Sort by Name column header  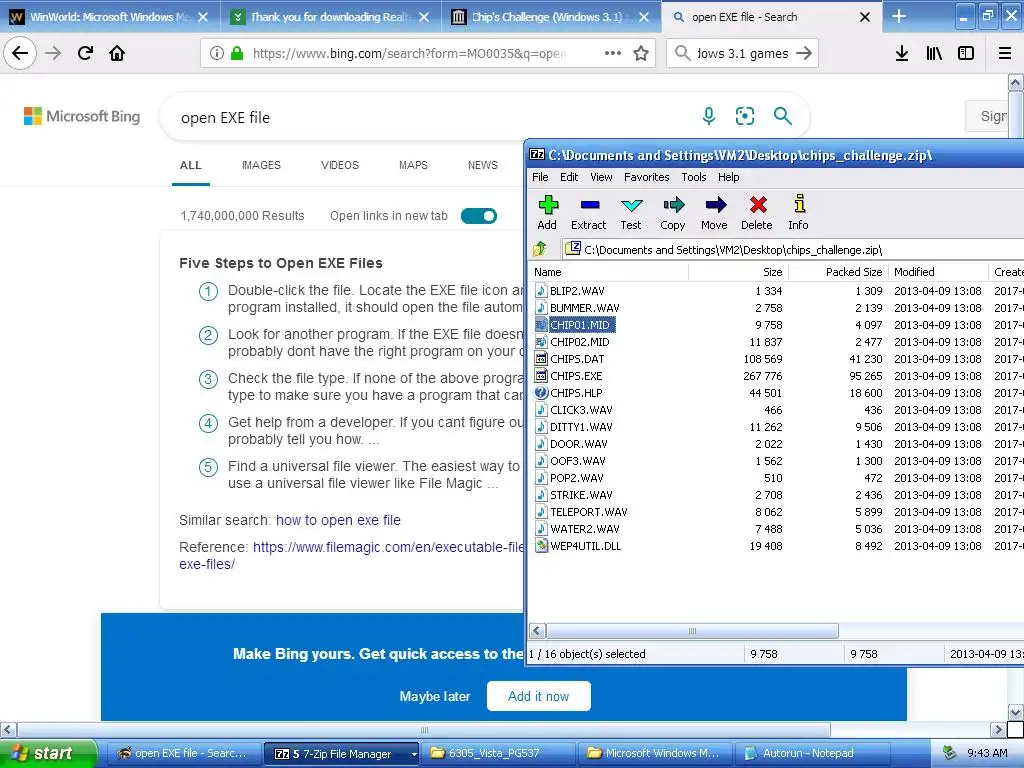[x=609, y=272]
